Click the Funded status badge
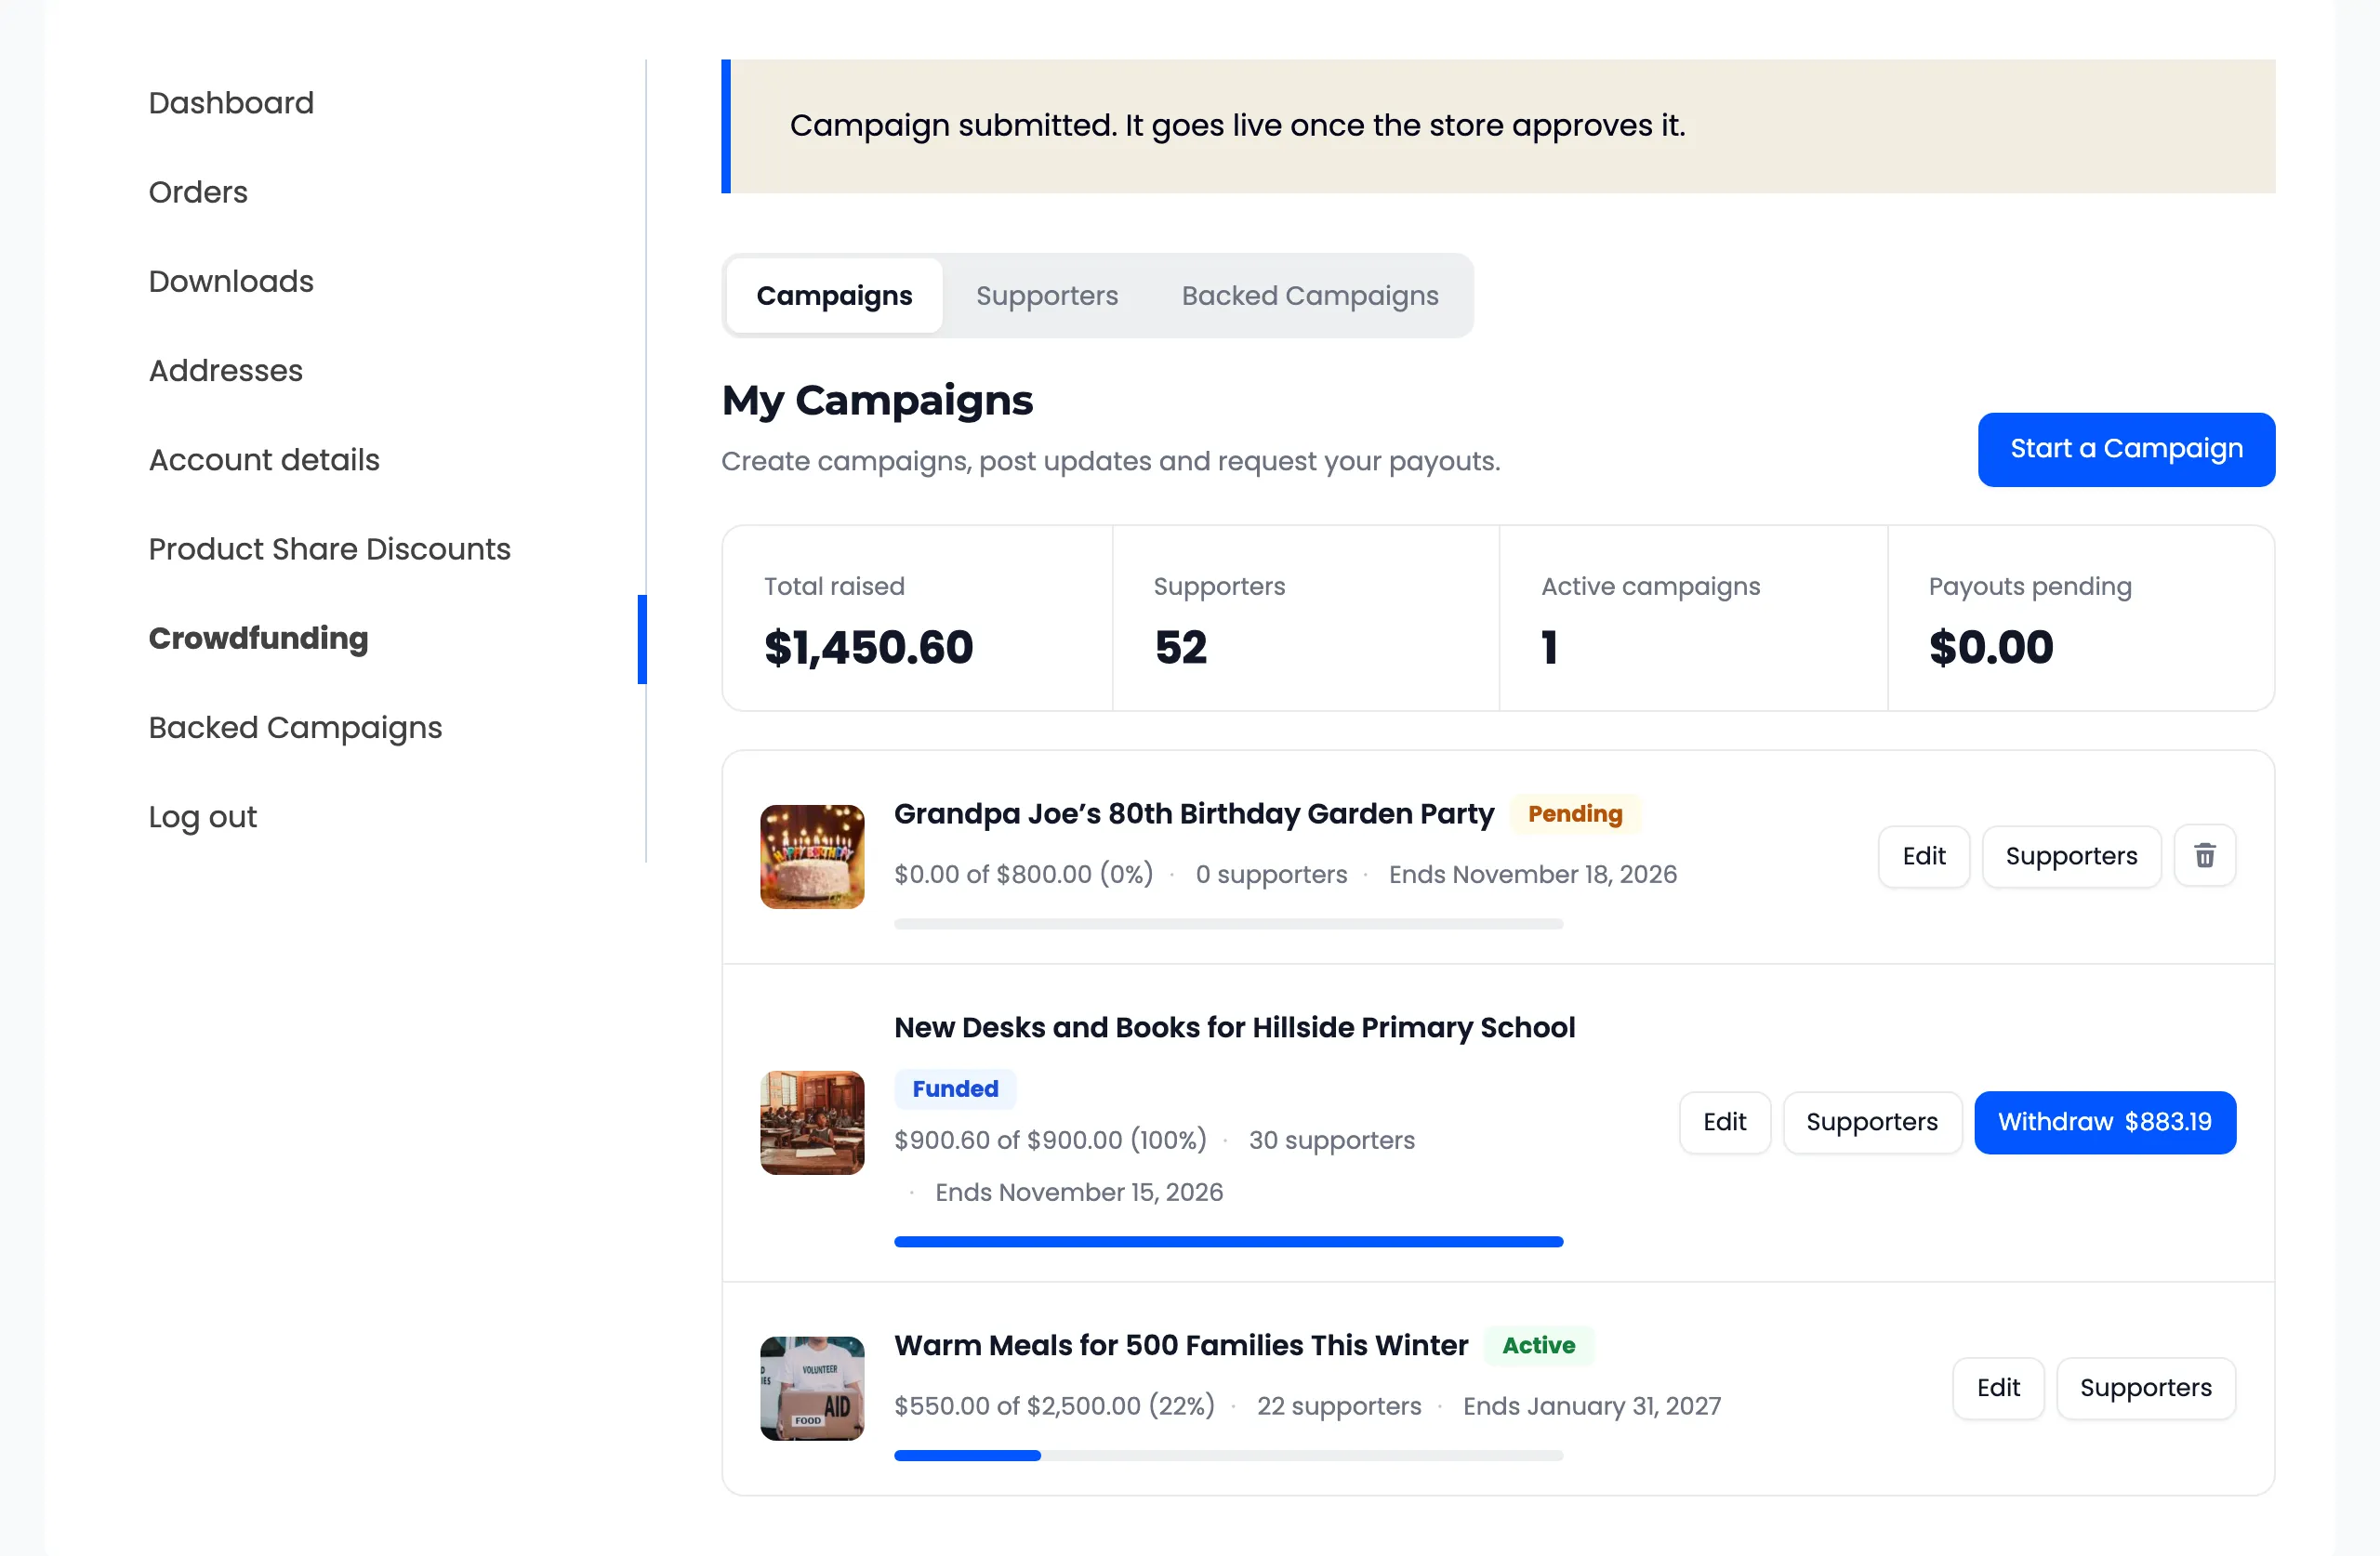Image resolution: width=2380 pixels, height=1556 pixels. [x=955, y=1089]
